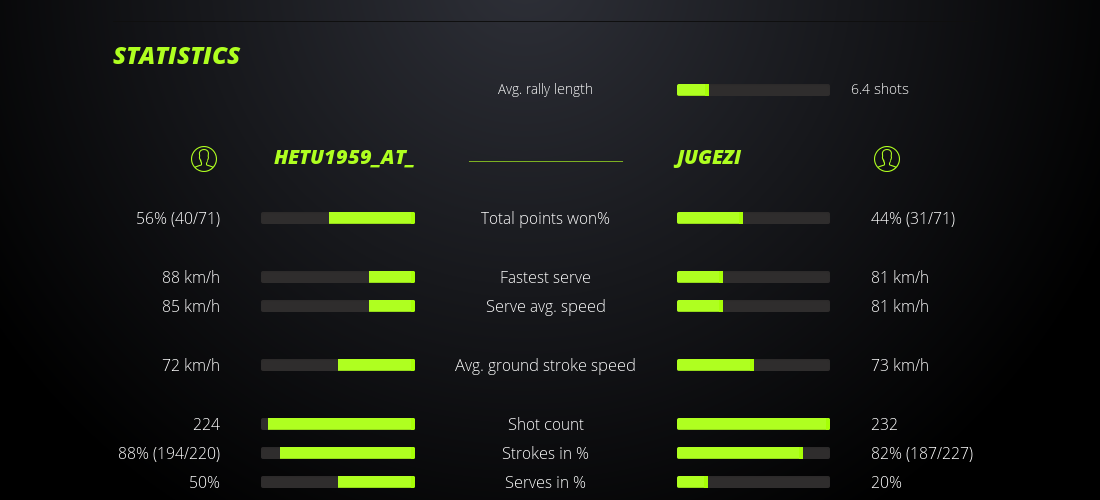Screen dimensions: 1100x500
Task: Click the profile icon beside HETU1959_AT_
Action: click(x=204, y=158)
